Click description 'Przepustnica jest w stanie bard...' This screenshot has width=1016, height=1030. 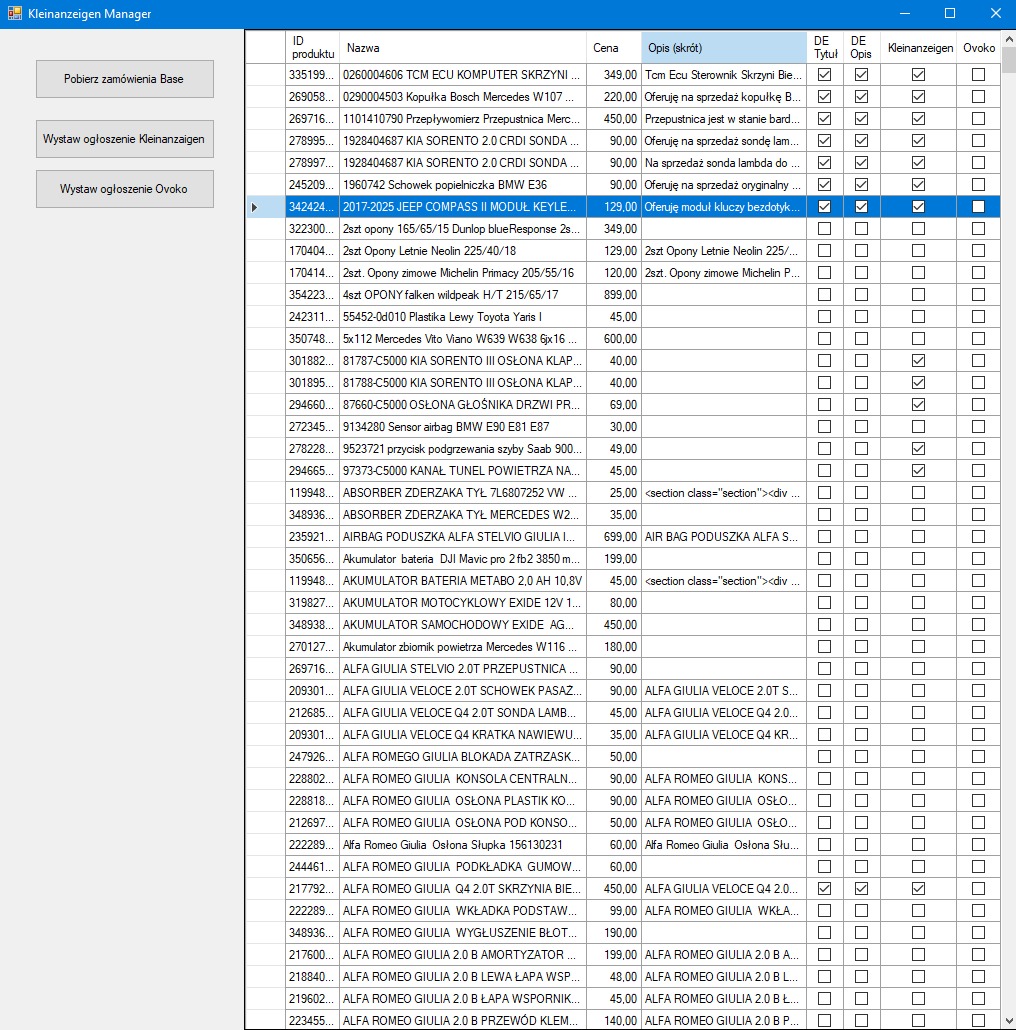click(x=724, y=119)
